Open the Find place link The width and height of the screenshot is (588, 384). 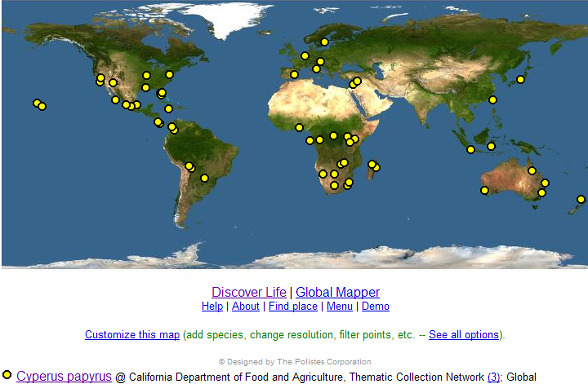[x=293, y=306]
